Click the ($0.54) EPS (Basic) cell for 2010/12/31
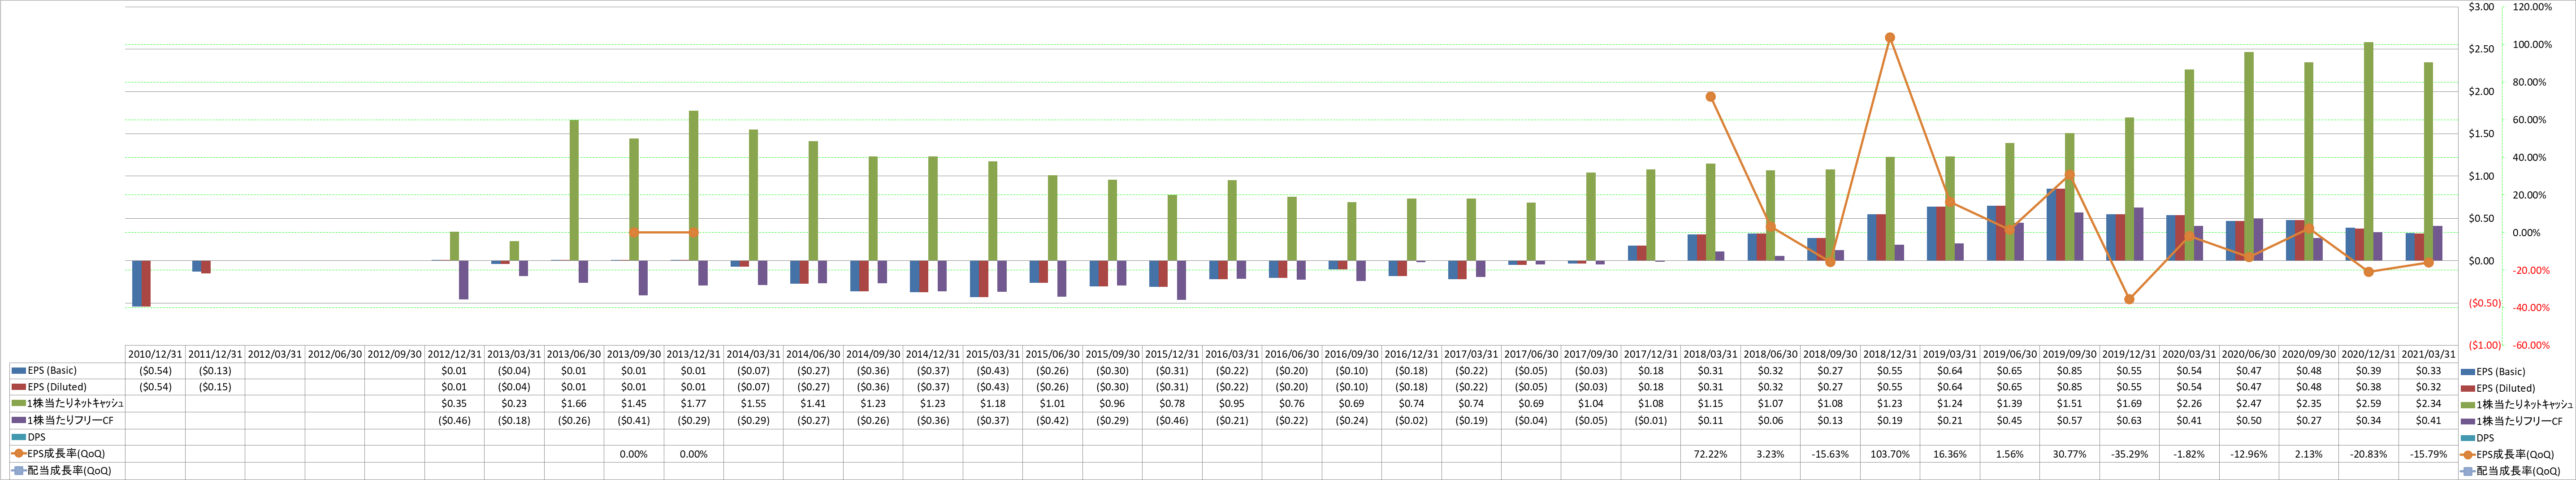Screen dimensions: 2576x480 tap(156, 371)
